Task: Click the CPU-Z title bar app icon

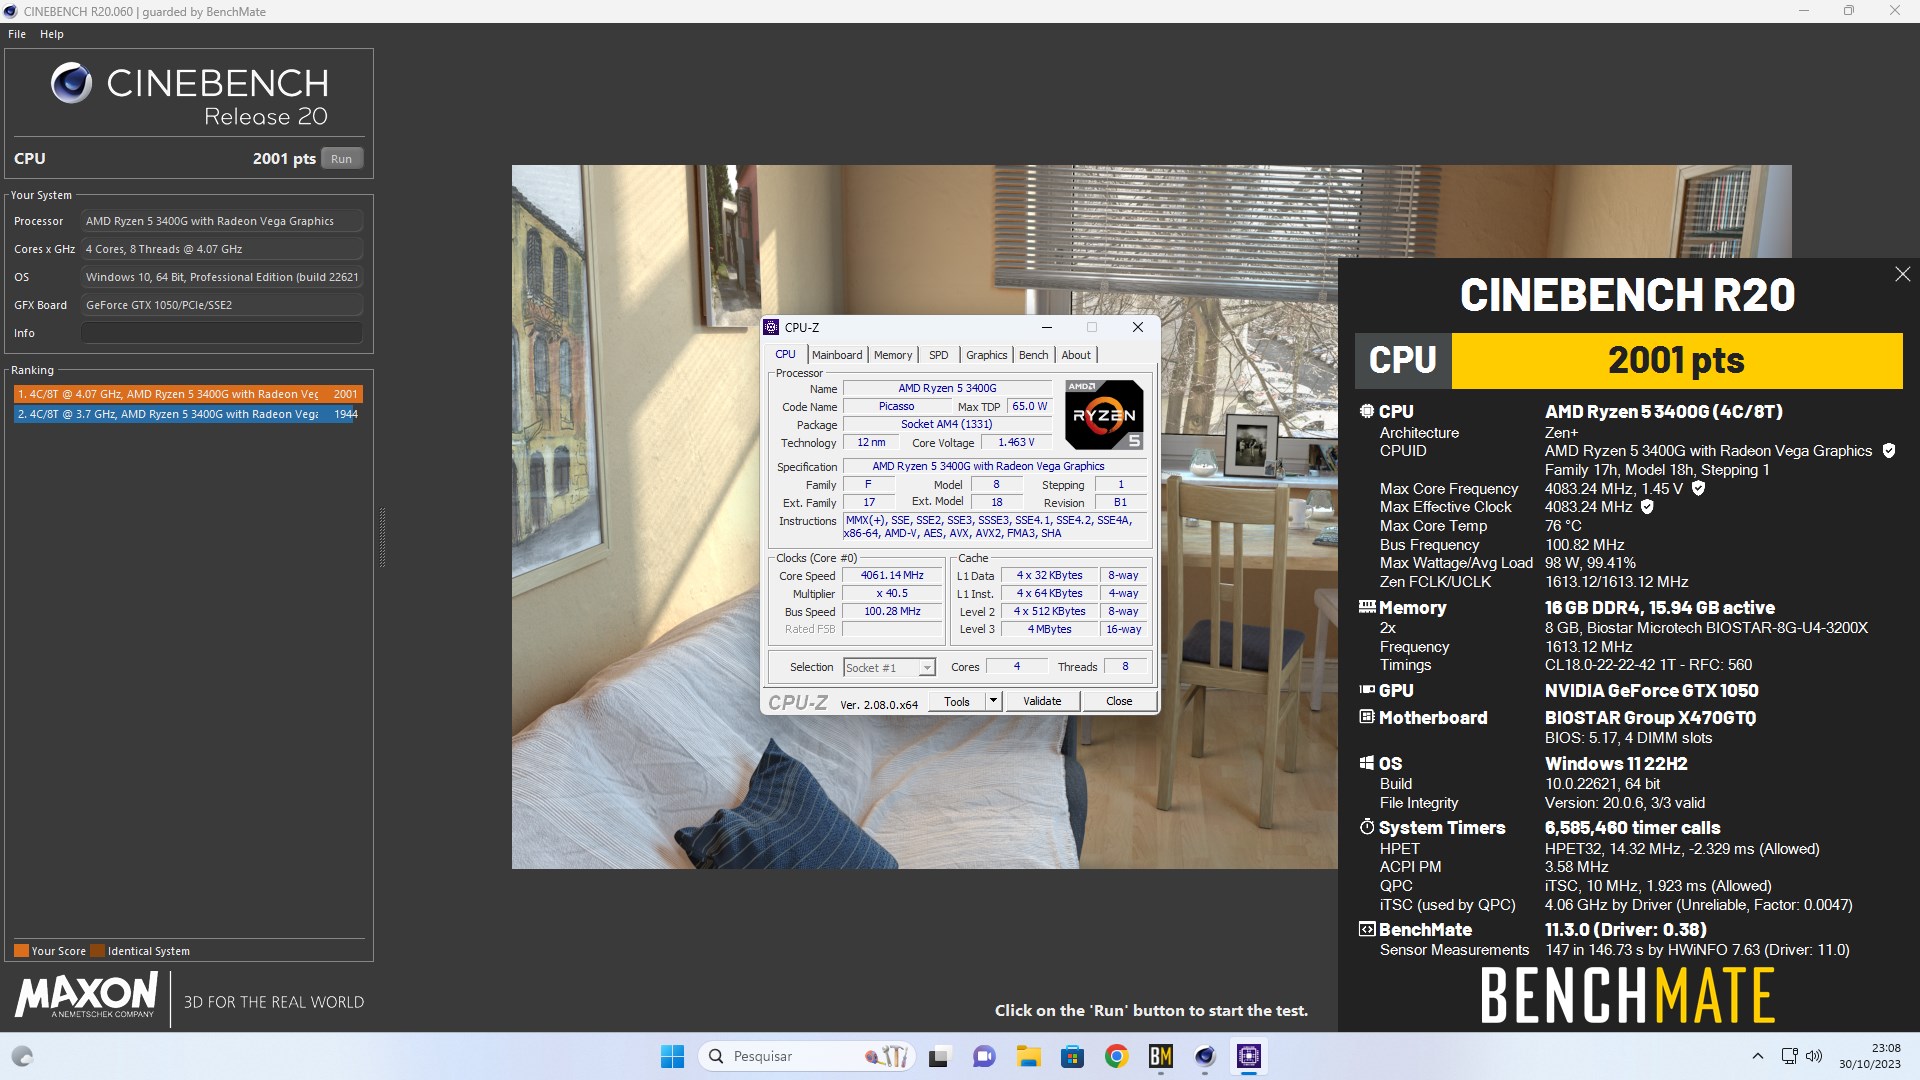Action: (x=771, y=327)
